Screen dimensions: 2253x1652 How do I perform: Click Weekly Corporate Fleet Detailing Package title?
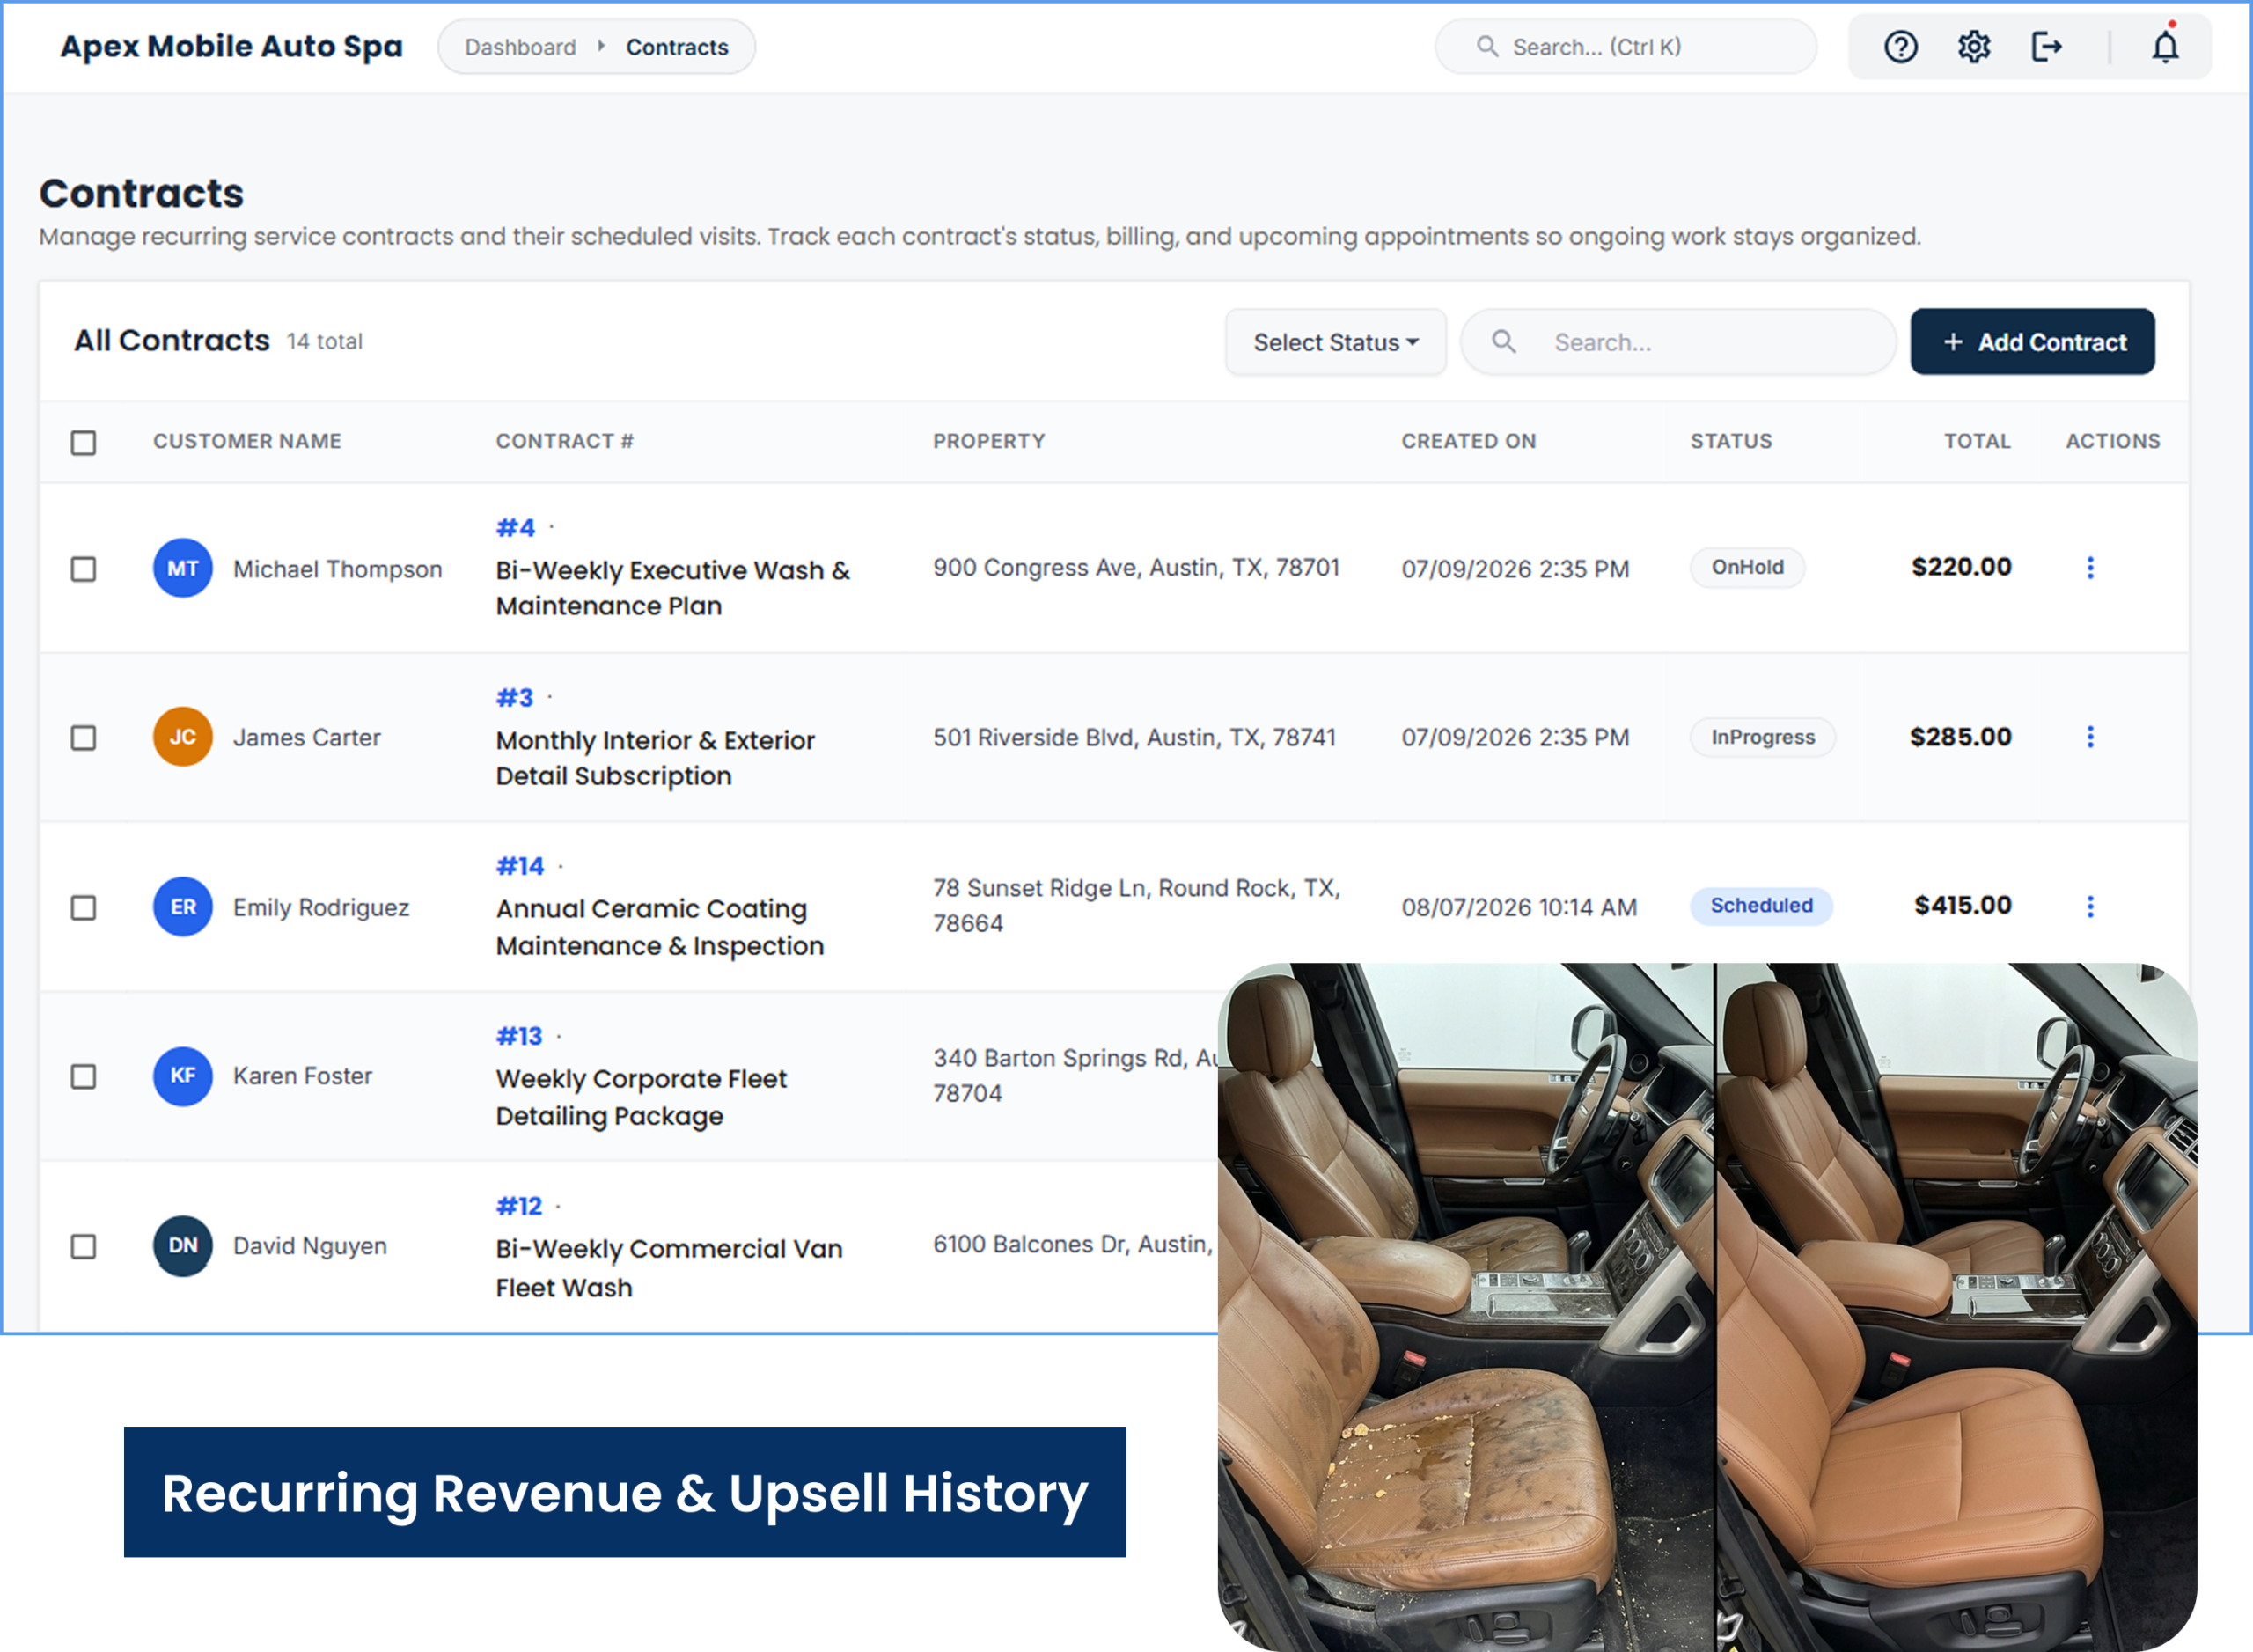click(x=641, y=1097)
